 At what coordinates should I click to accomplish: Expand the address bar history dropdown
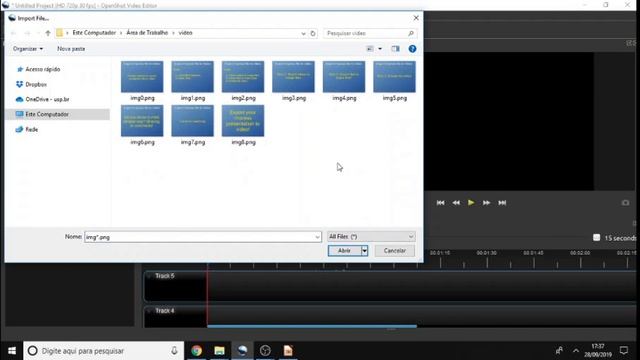click(x=303, y=33)
